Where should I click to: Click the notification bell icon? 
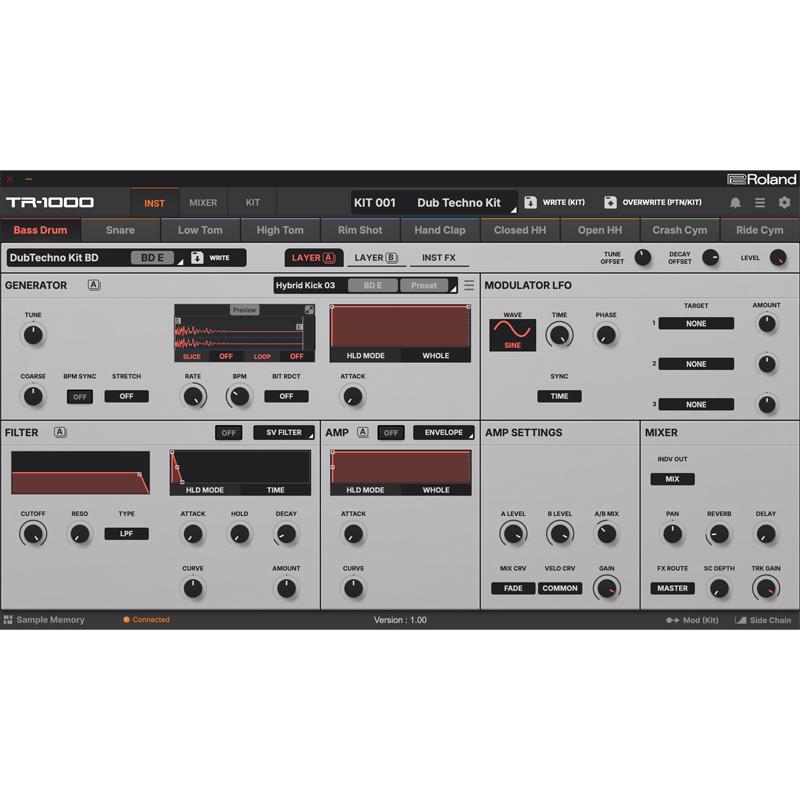tap(735, 203)
